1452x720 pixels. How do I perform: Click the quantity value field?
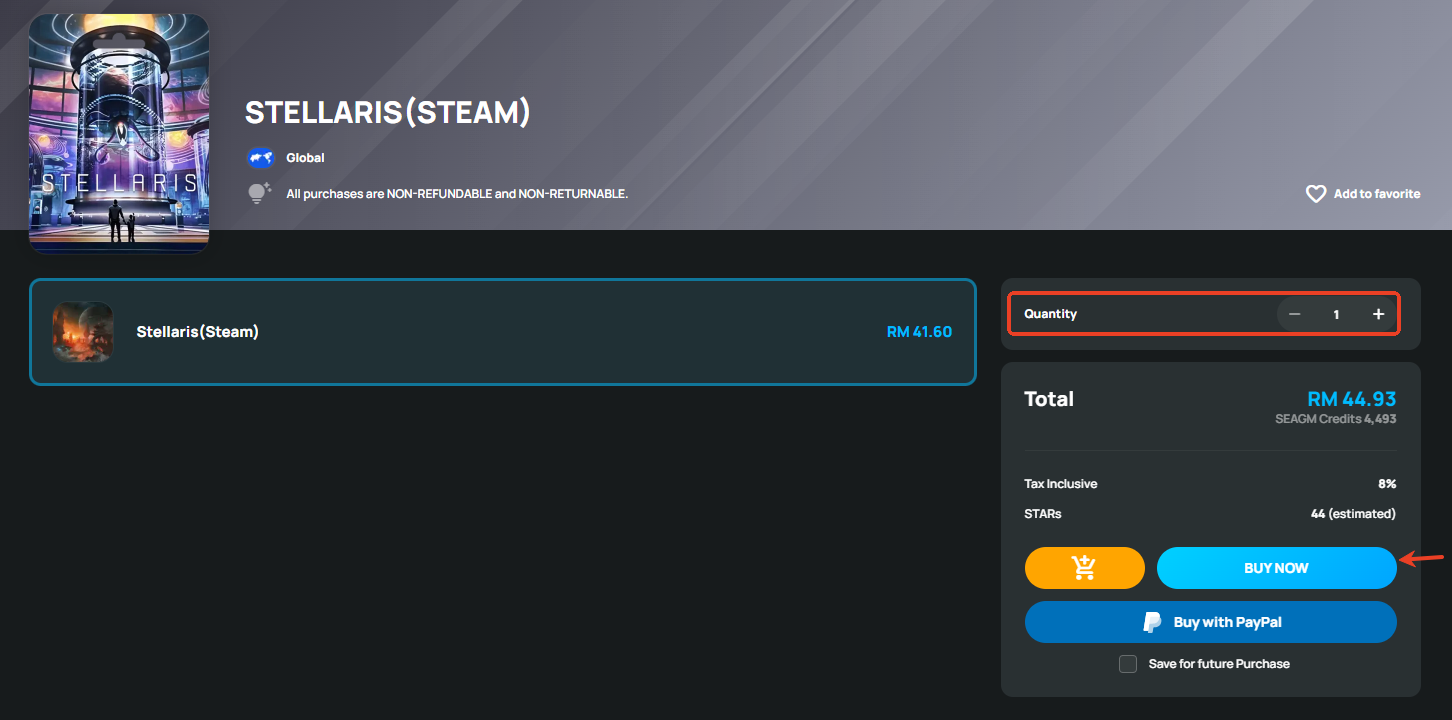coord(1336,314)
